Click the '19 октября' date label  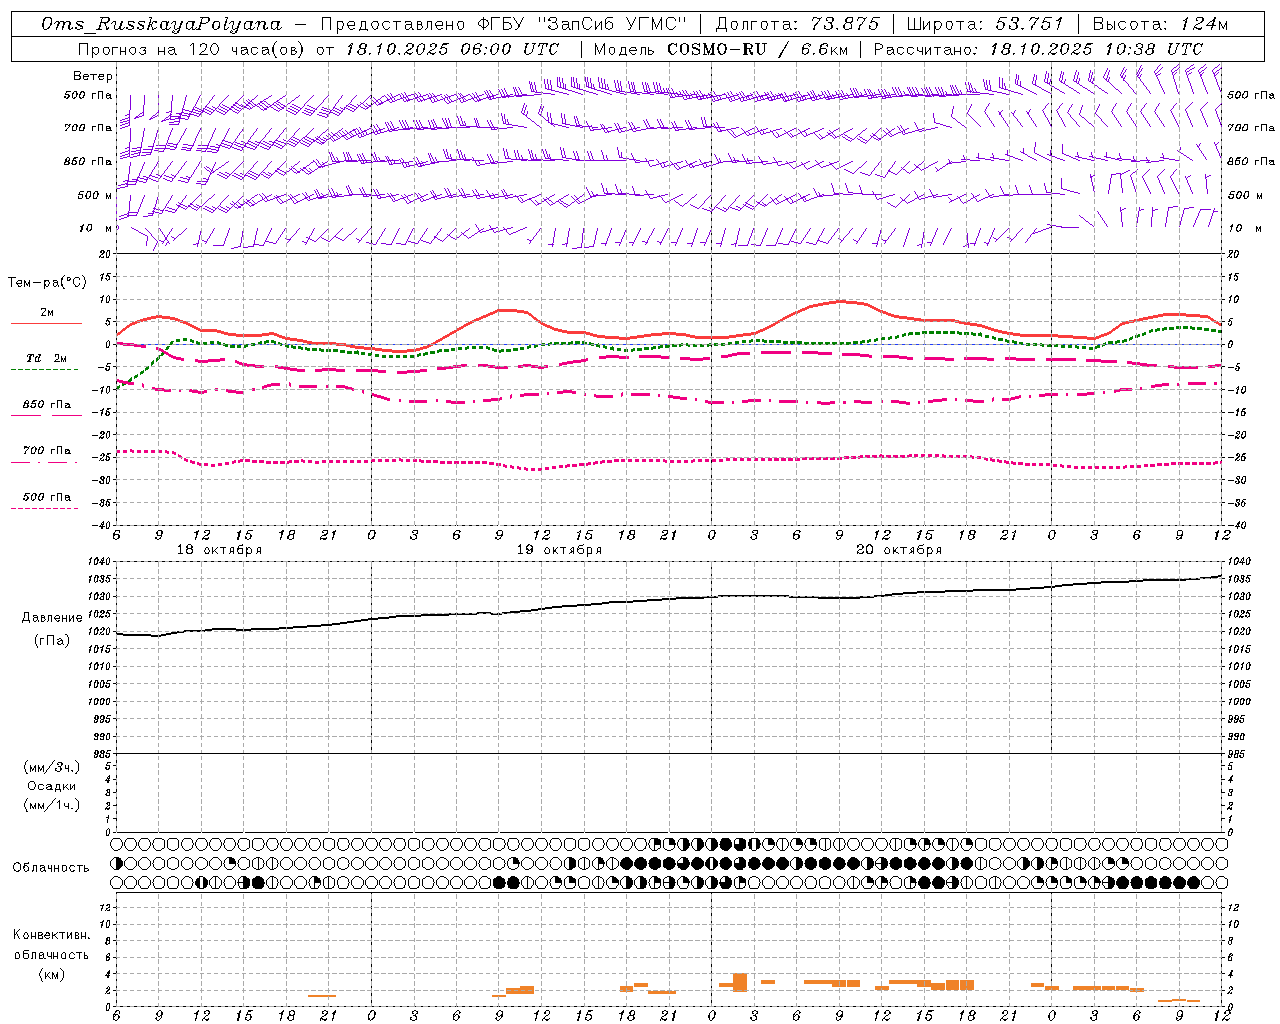(559, 550)
